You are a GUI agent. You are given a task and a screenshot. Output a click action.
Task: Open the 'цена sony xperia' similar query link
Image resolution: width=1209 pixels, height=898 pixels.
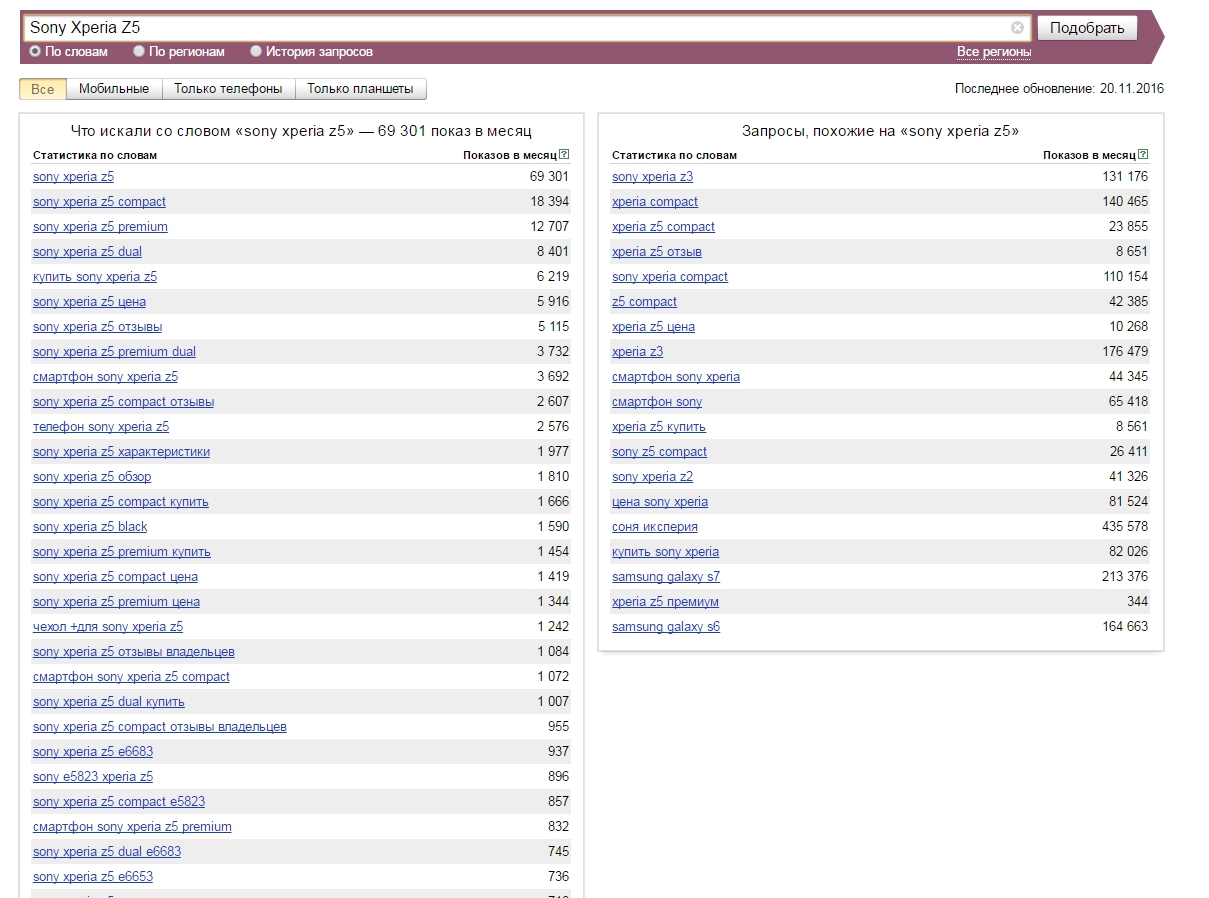pyautogui.click(x=660, y=502)
